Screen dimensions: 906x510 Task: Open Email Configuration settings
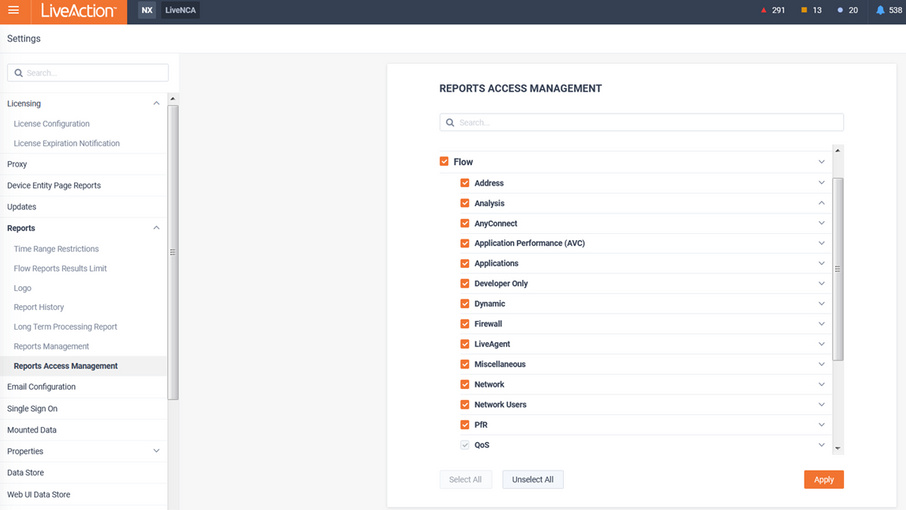tap(41, 387)
